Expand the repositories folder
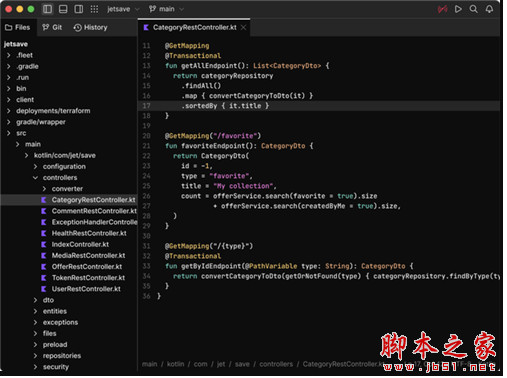The height and width of the screenshot is (378, 507). 35,356
